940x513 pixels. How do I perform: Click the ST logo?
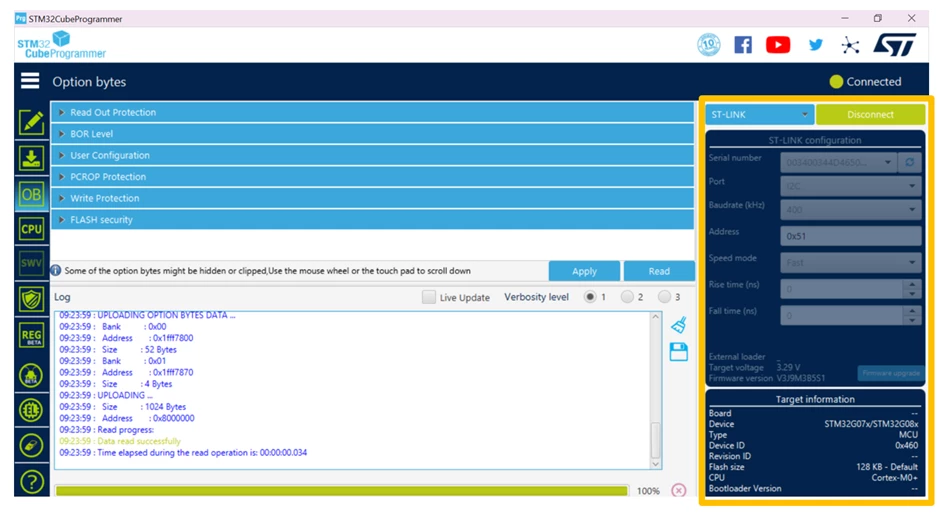point(894,45)
